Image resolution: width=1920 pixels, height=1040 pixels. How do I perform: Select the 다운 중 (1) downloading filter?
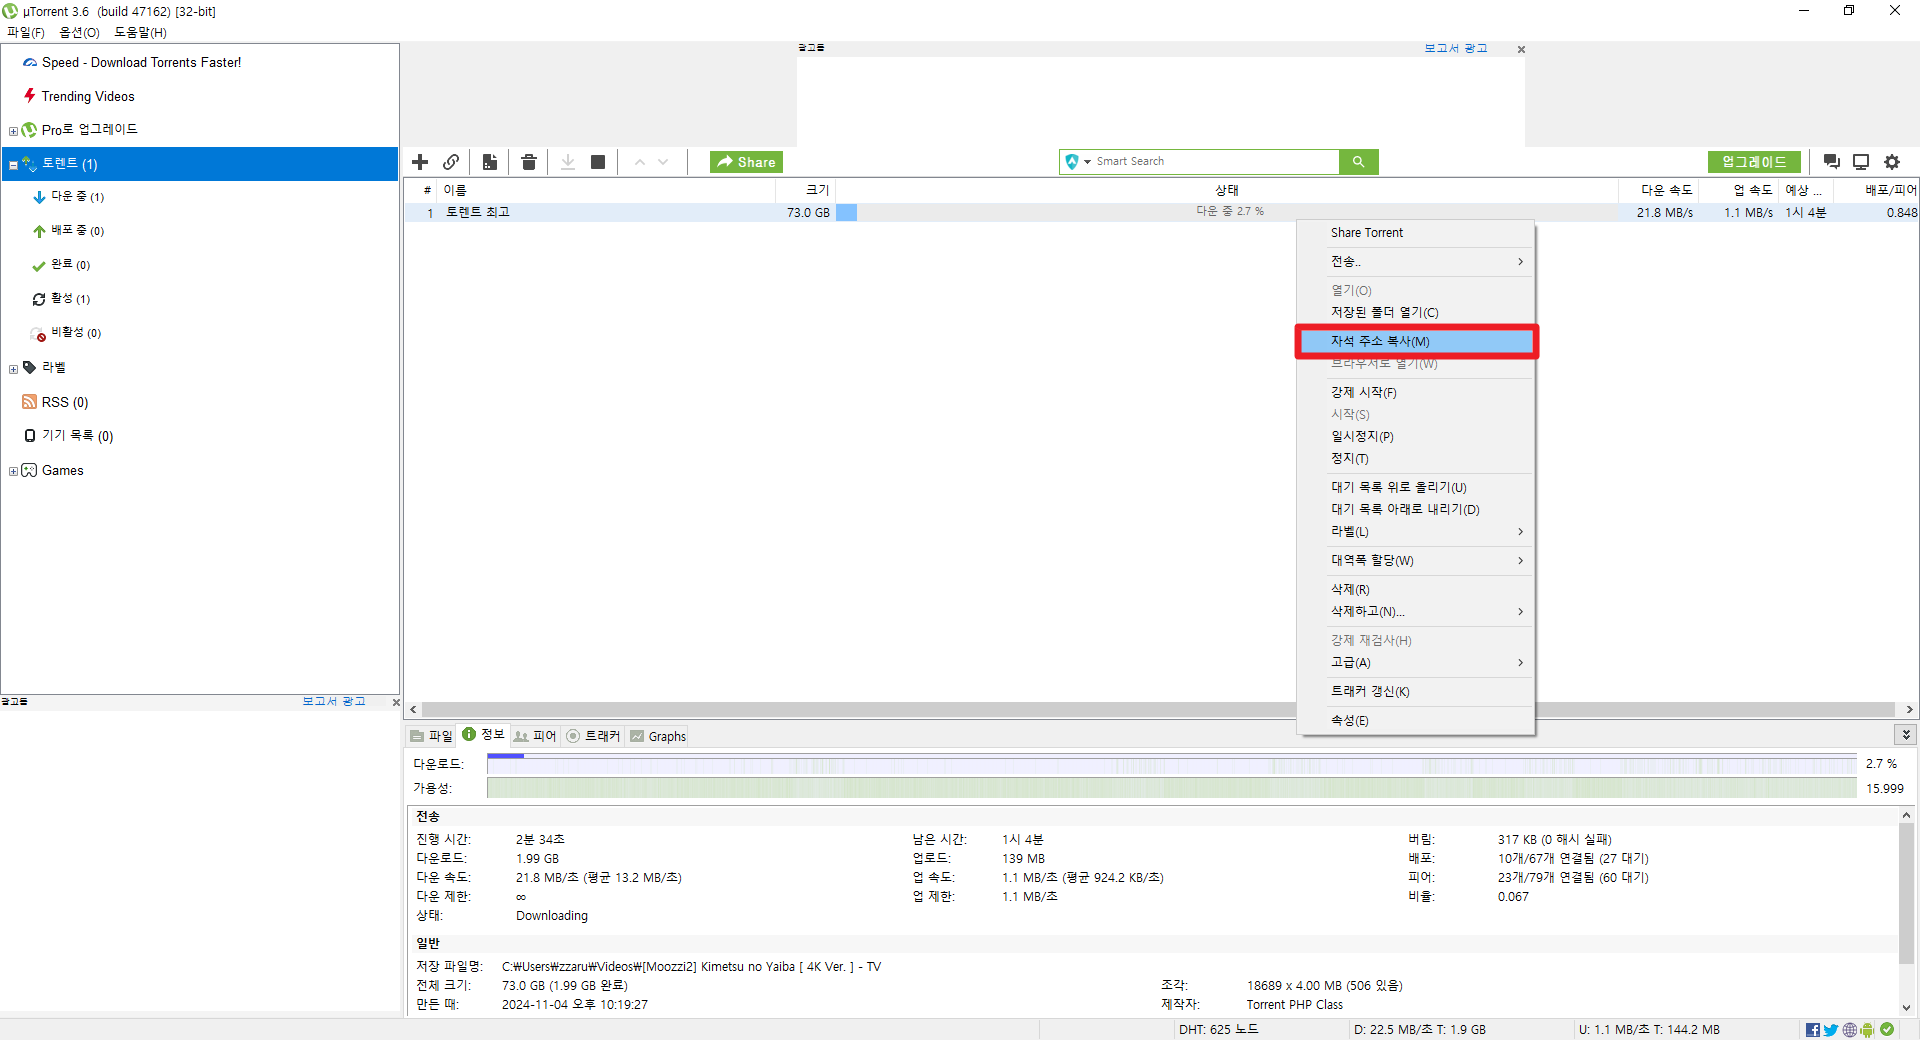click(68, 197)
